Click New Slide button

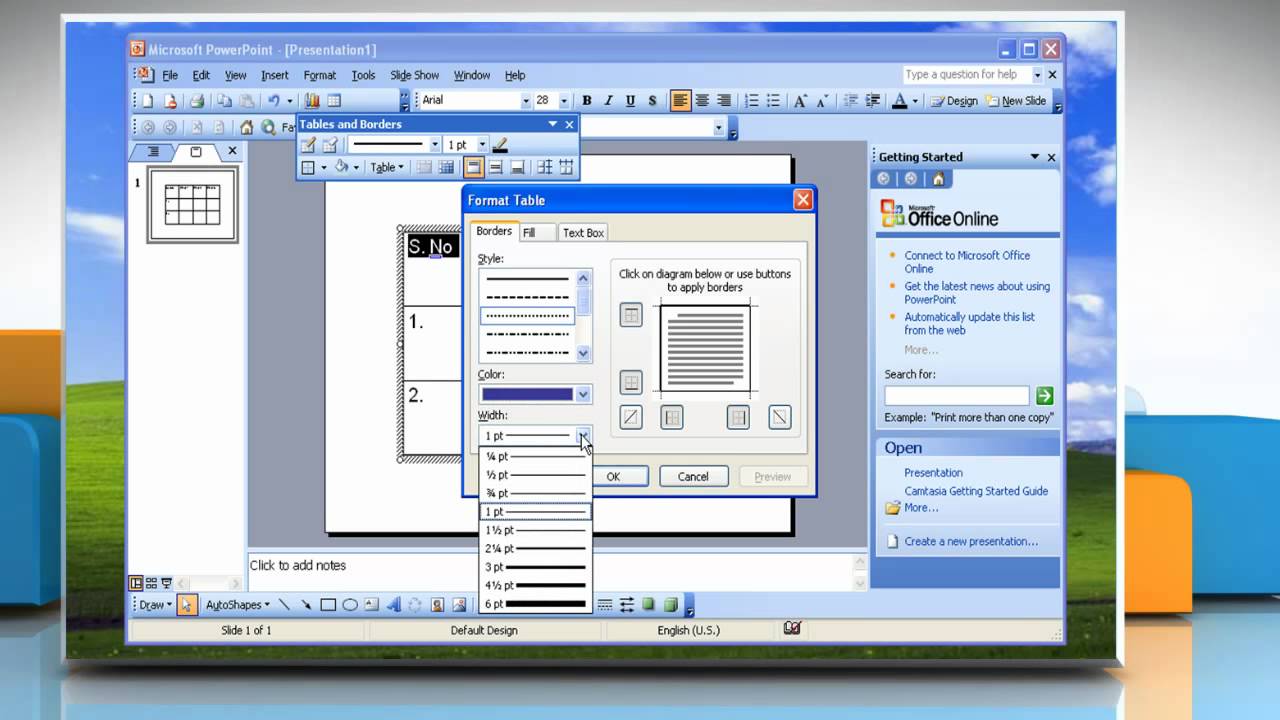pyautogui.click(x=1016, y=101)
